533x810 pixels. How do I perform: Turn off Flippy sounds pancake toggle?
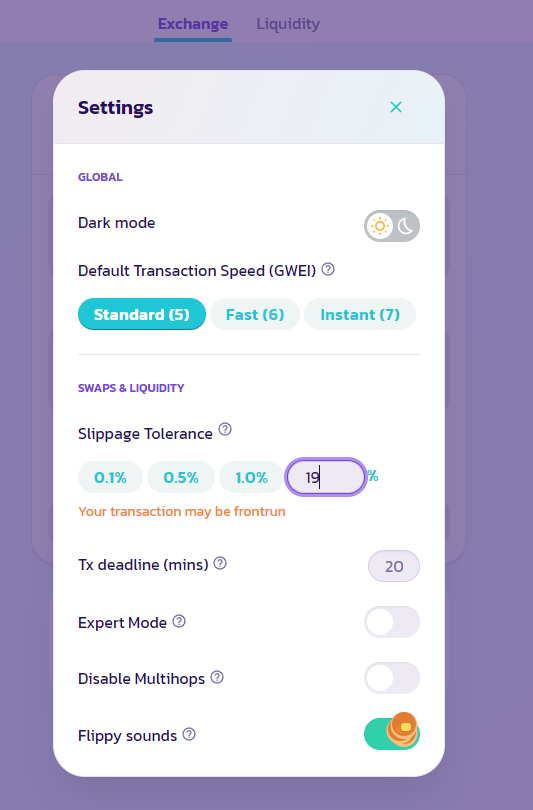click(x=391, y=733)
